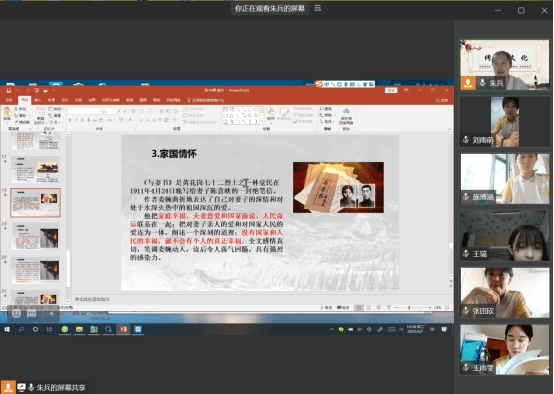
Task: Open the font name combo box
Action: (84, 111)
